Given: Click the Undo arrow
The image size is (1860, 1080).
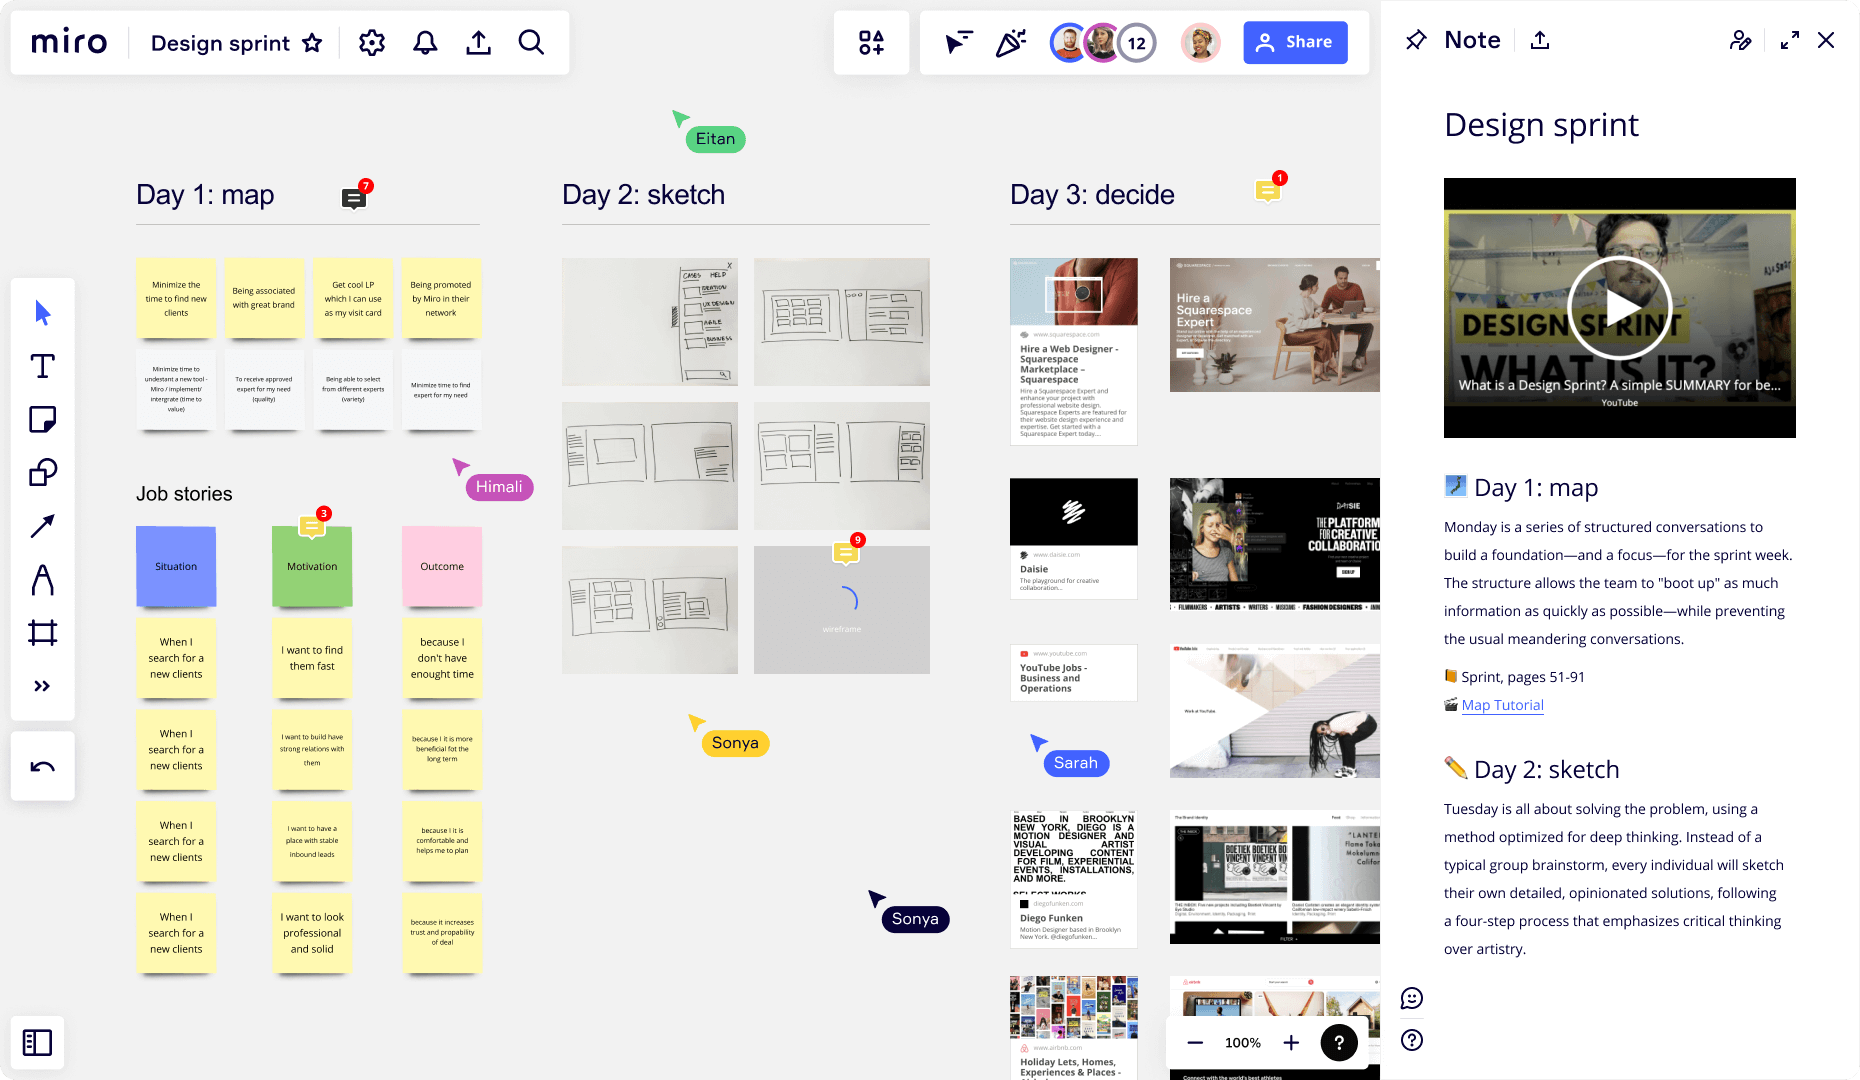Looking at the screenshot, I should point(42,765).
